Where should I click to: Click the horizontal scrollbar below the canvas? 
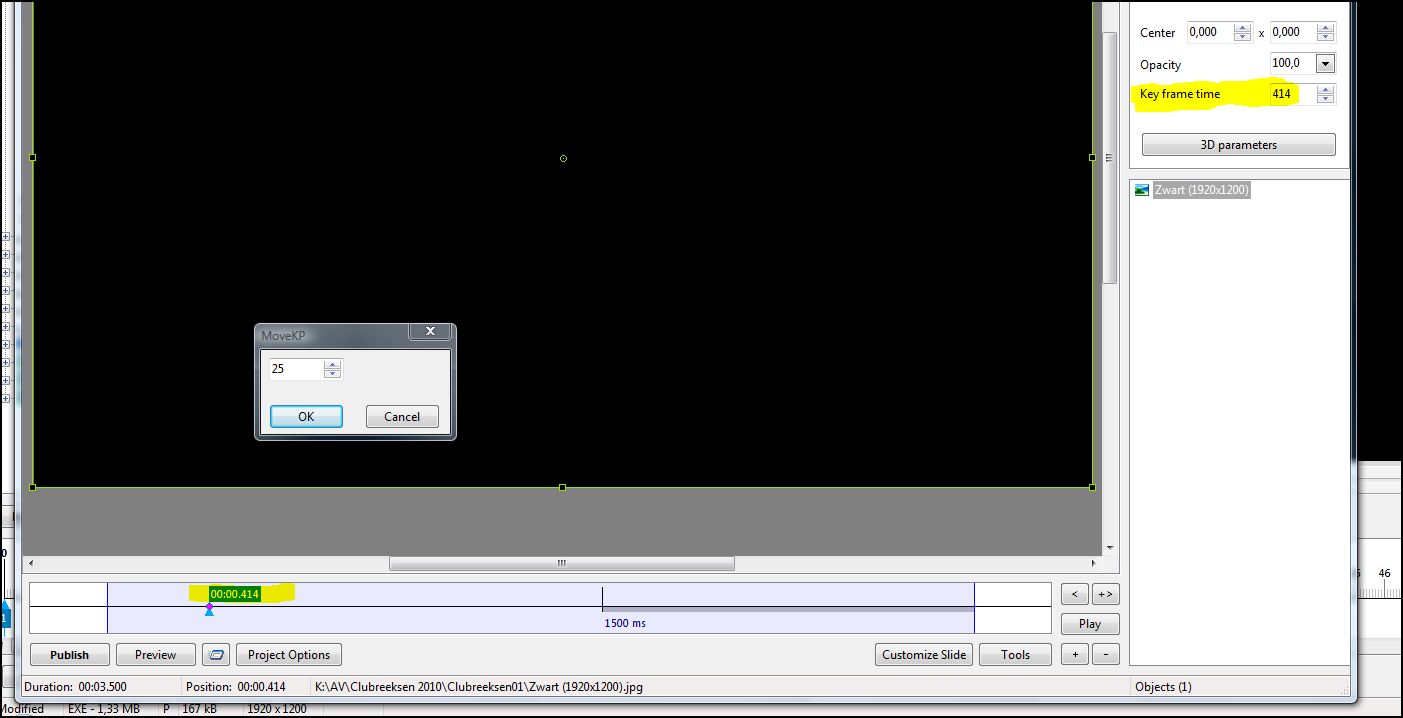point(561,563)
